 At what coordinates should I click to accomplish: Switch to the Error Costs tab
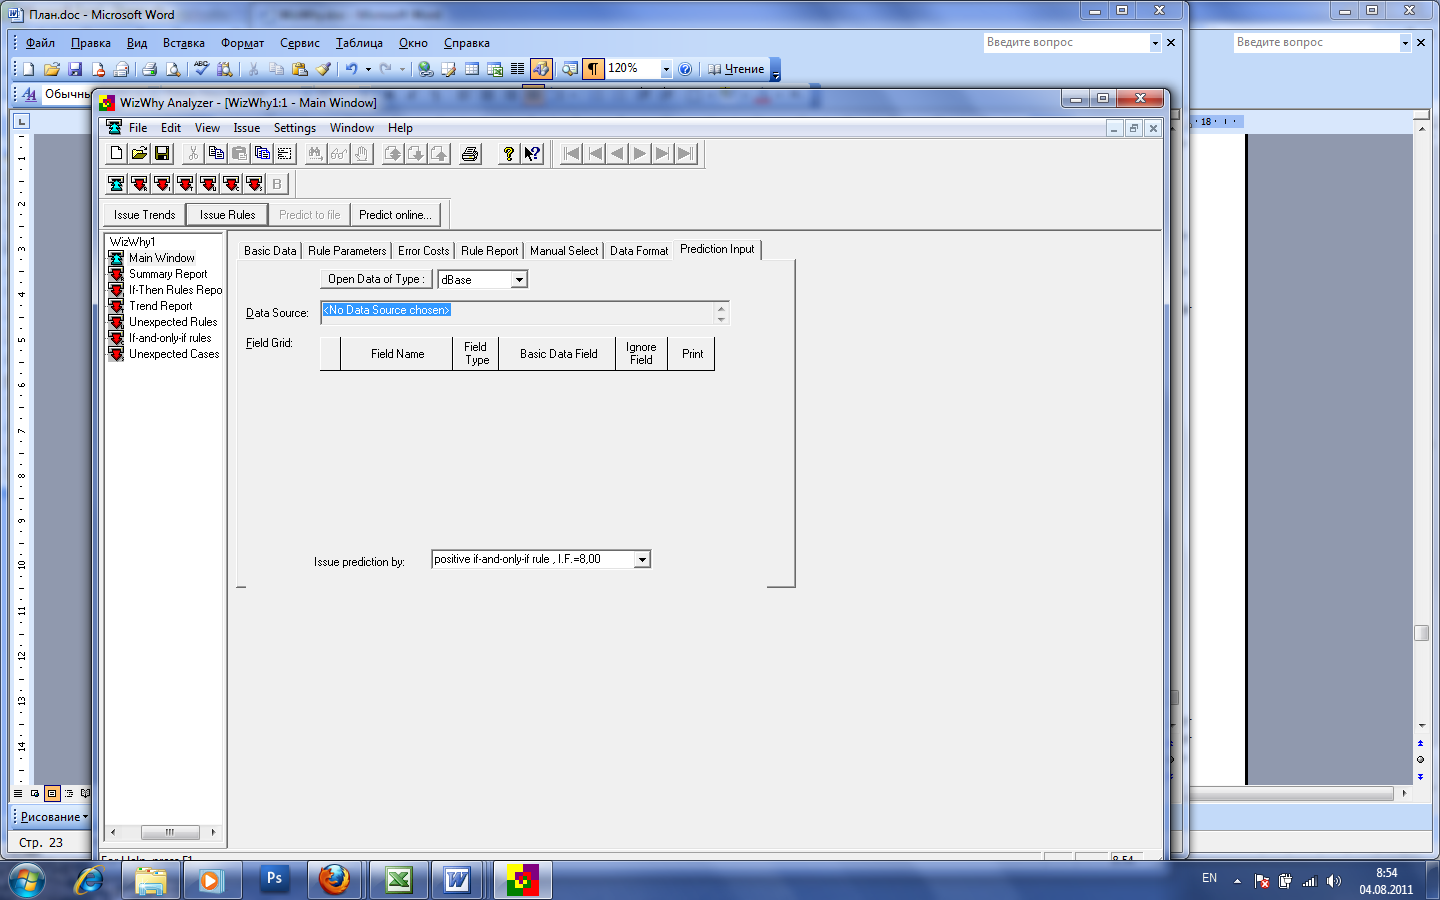(x=424, y=251)
